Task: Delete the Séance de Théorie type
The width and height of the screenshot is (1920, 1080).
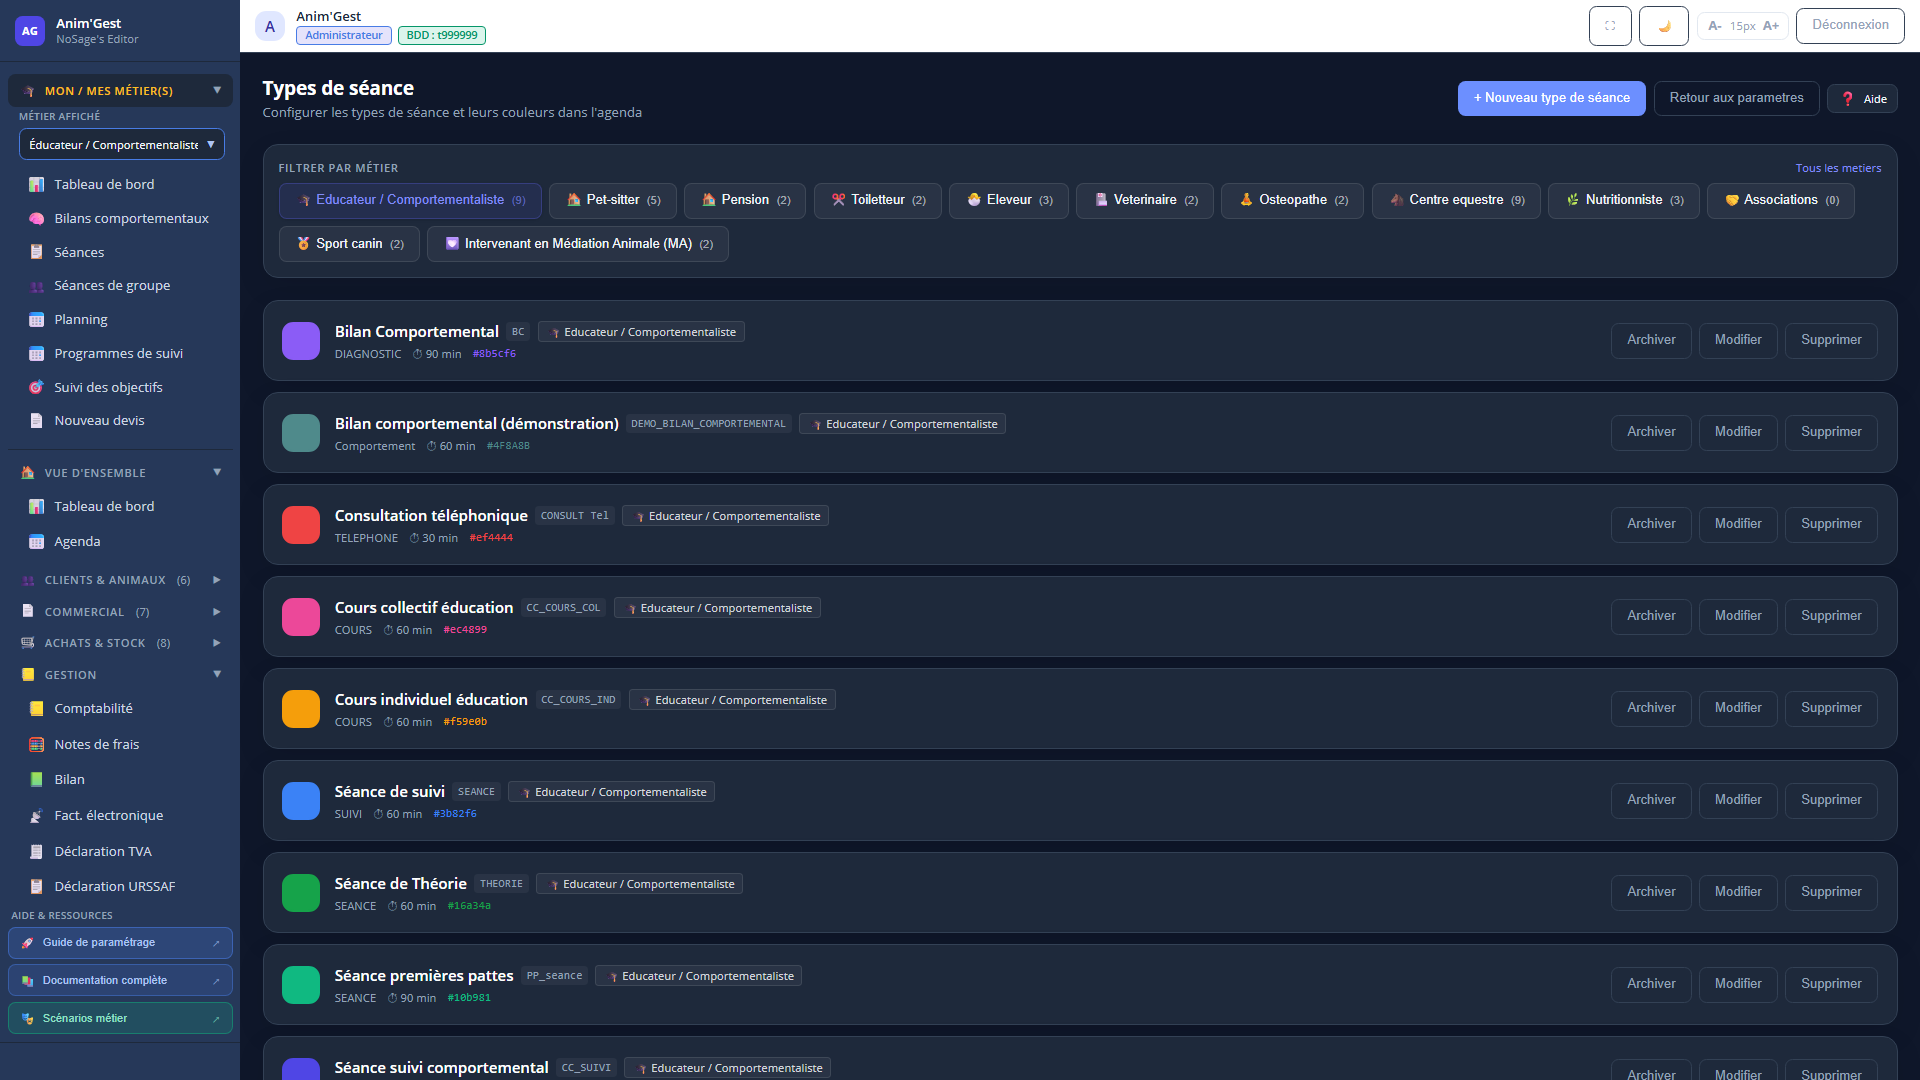Action: [x=1831, y=892]
